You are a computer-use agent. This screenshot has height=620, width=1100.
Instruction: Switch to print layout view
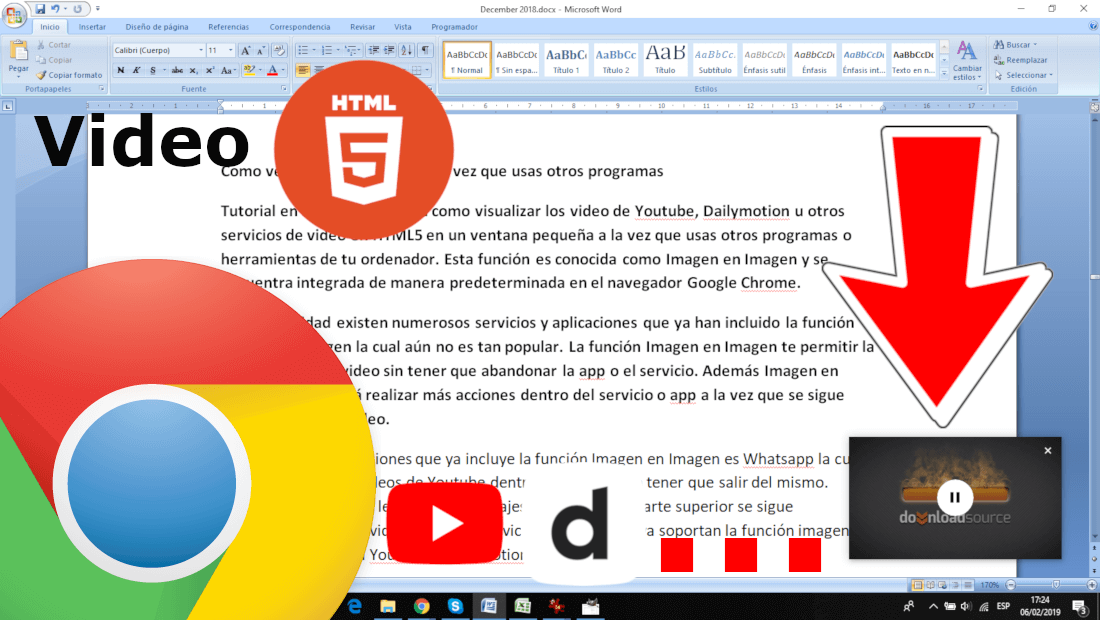pos(918,584)
